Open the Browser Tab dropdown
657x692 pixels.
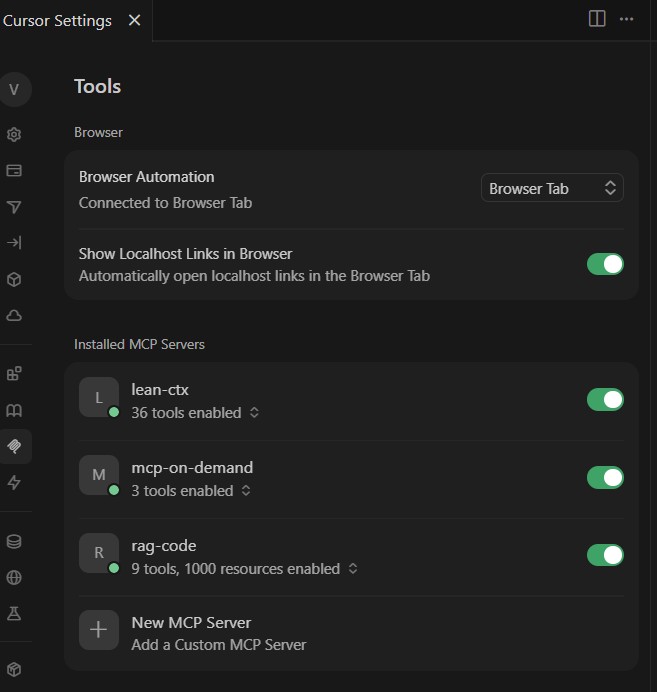coord(552,188)
